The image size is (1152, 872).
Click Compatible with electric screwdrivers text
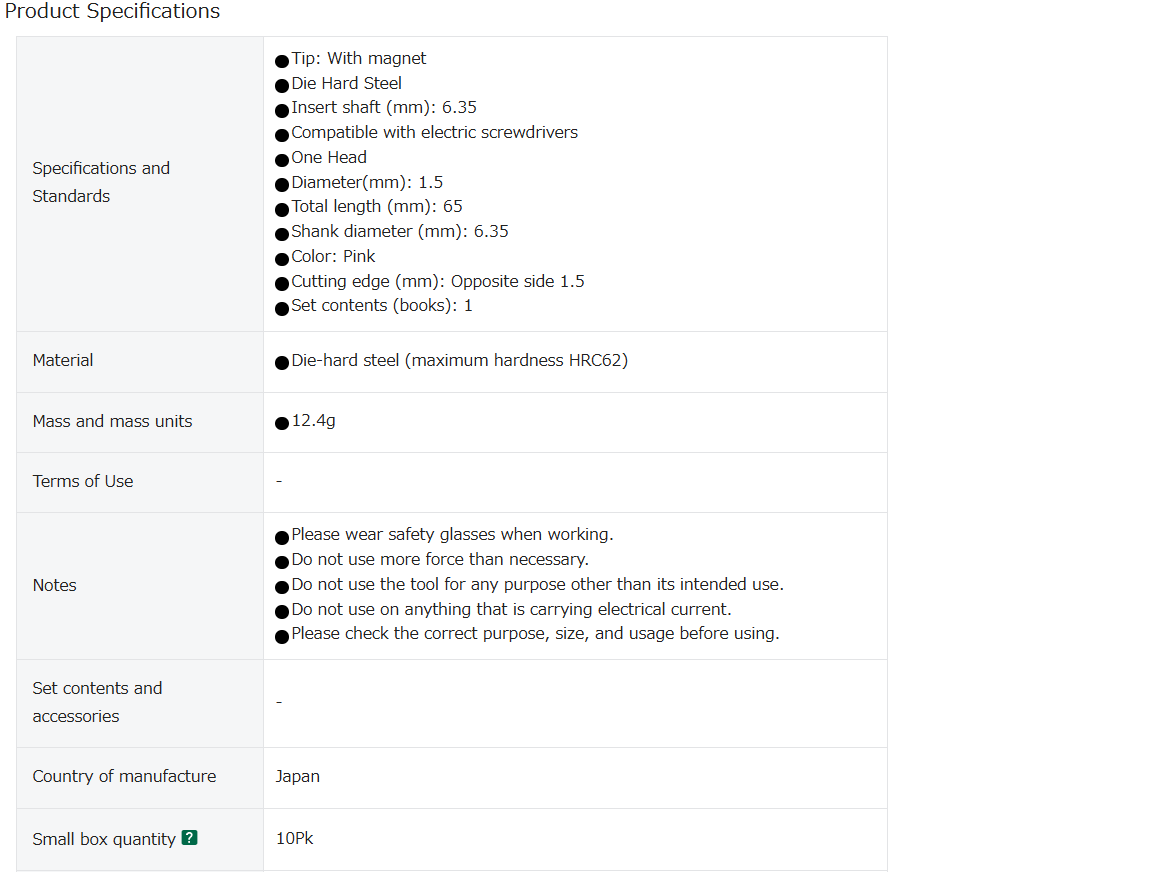pos(434,133)
